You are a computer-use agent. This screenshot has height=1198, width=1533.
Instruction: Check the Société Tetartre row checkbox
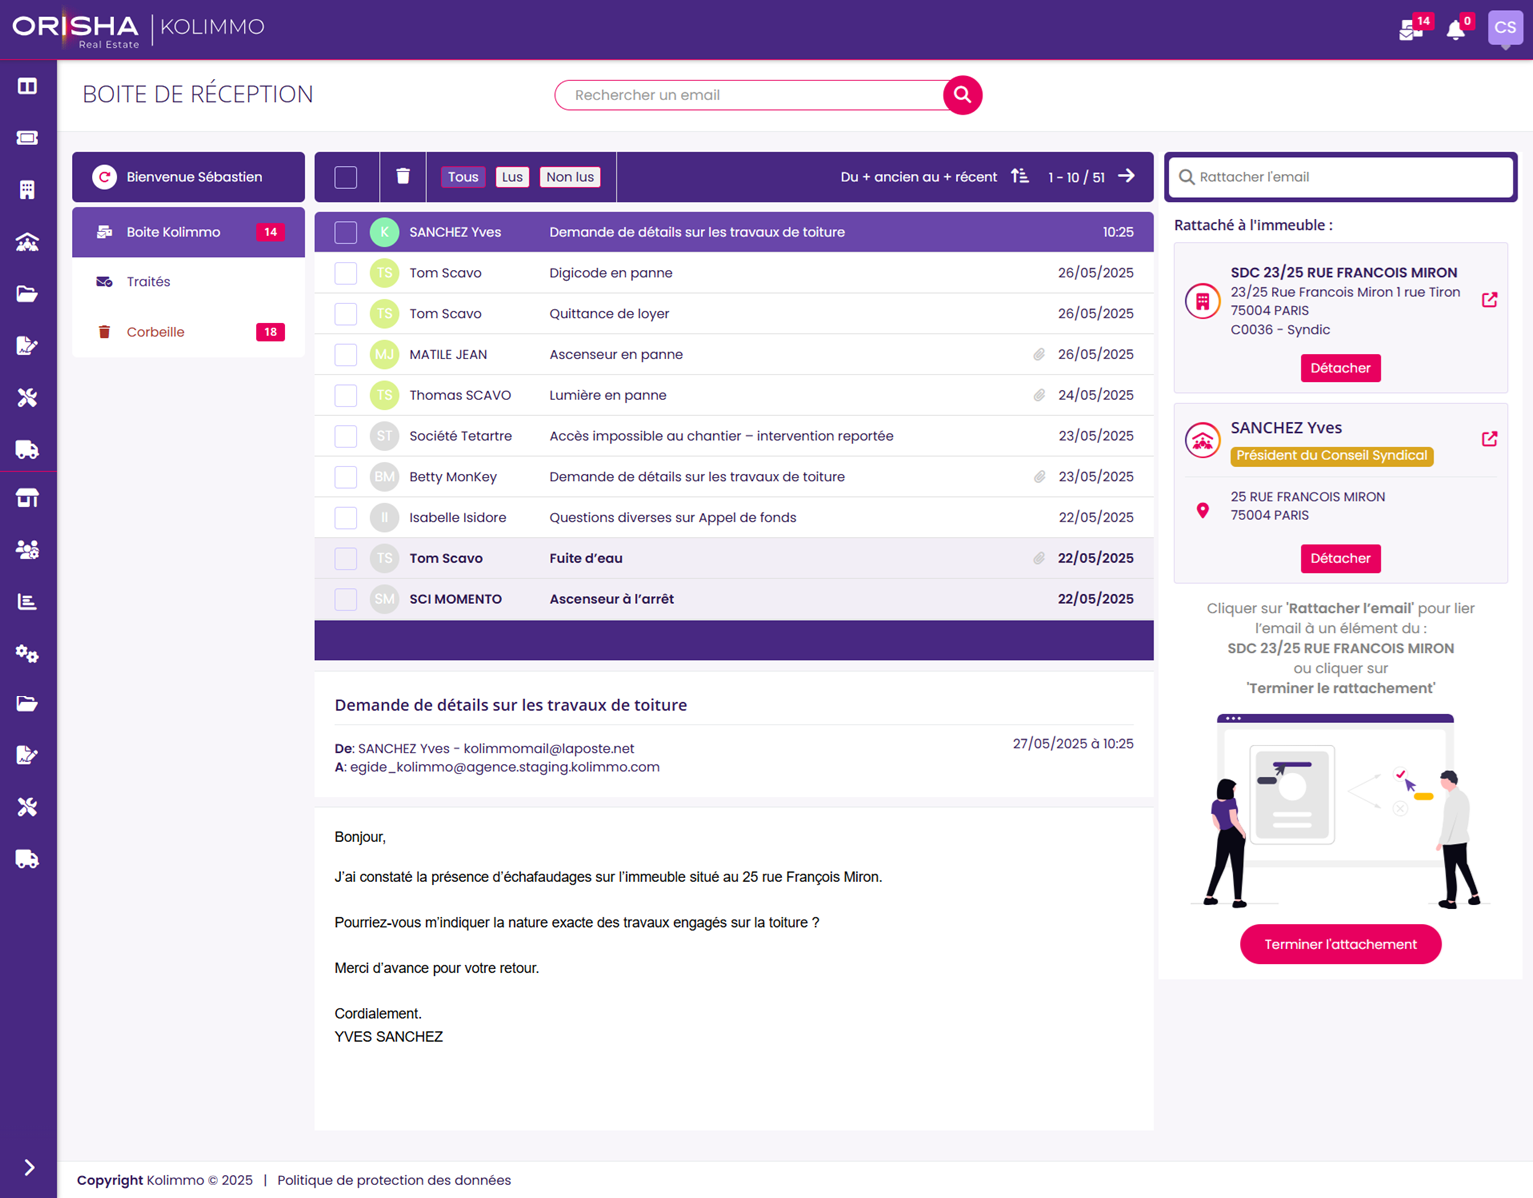346,436
